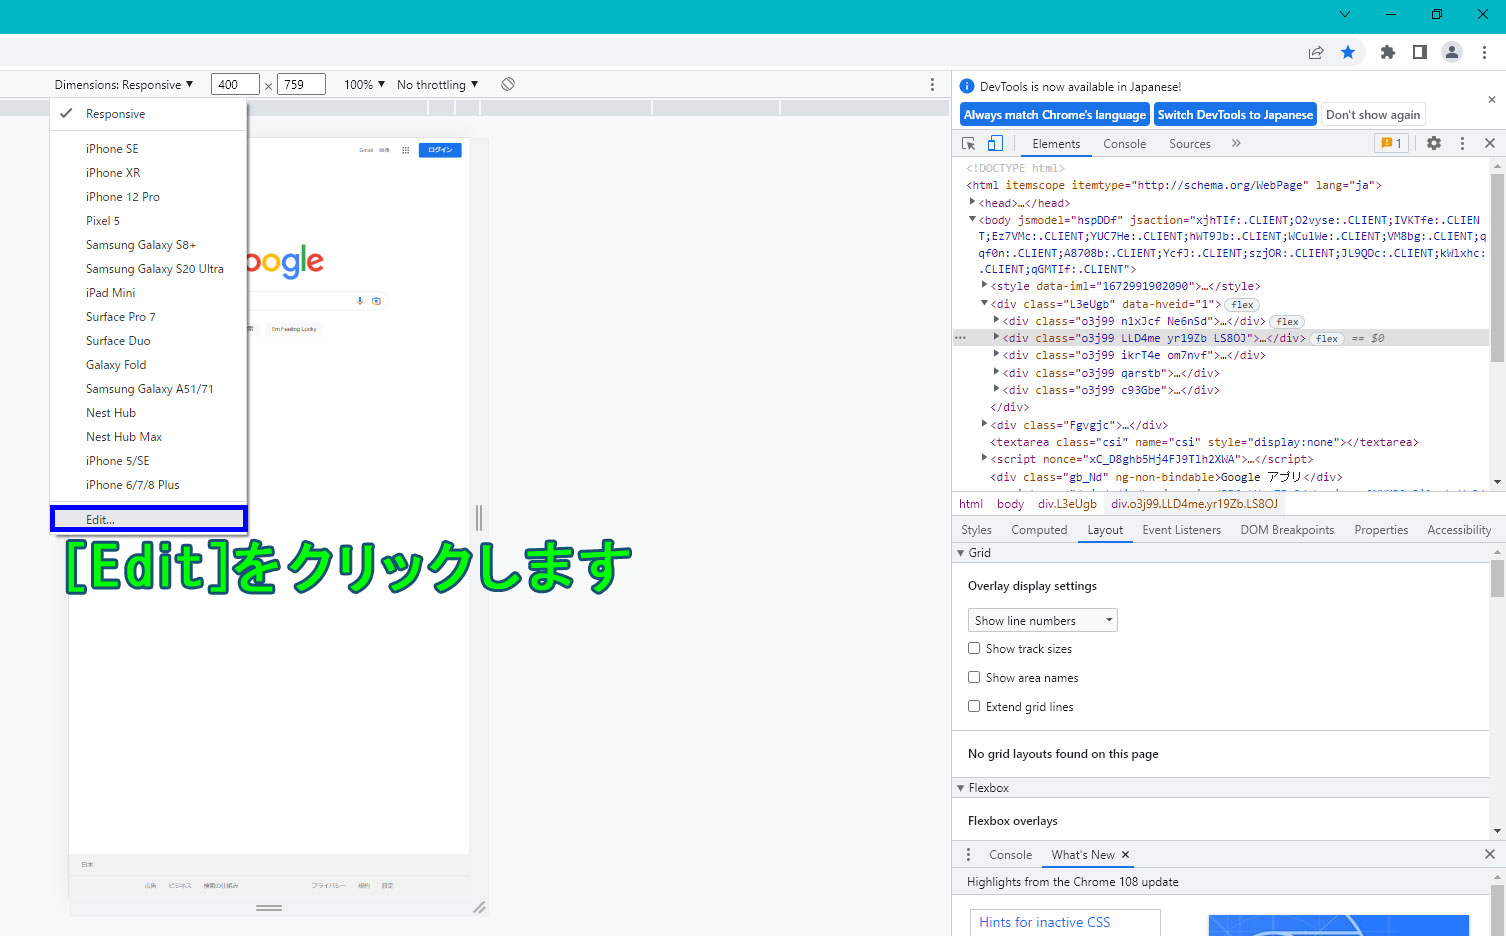
Task: Click Don't show again button
Action: [x=1373, y=115]
